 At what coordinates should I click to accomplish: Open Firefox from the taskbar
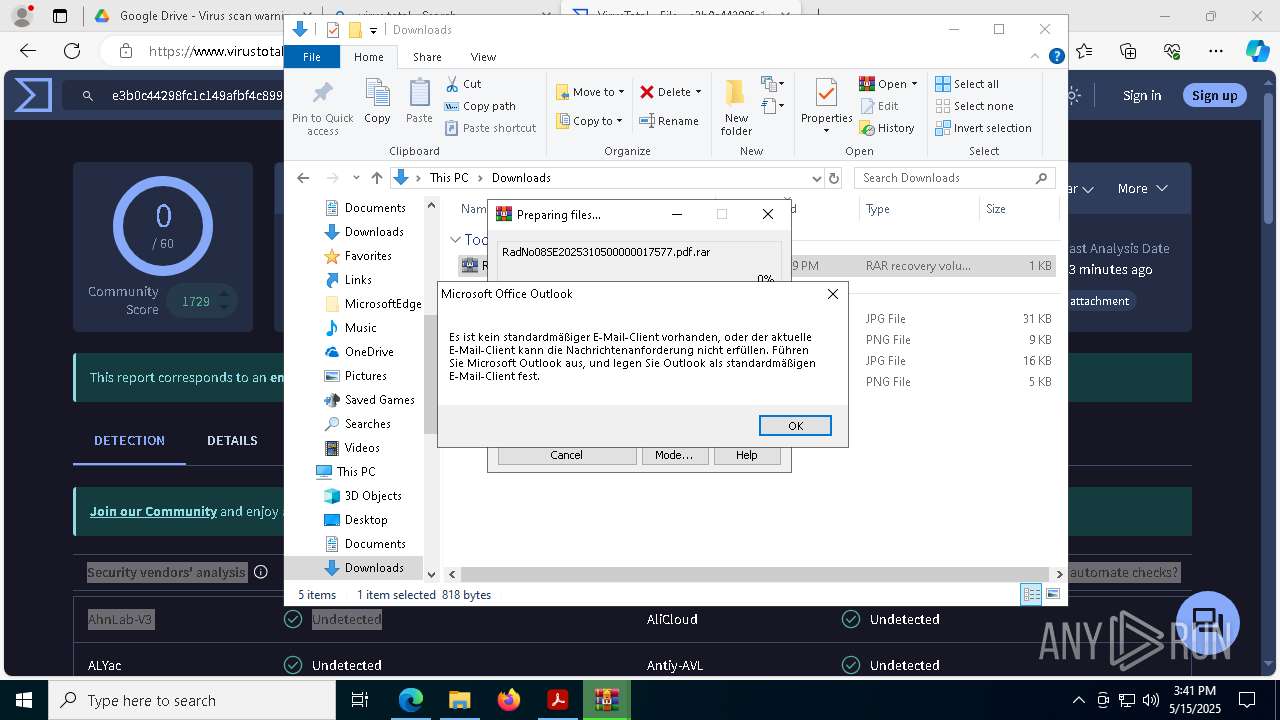(509, 700)
